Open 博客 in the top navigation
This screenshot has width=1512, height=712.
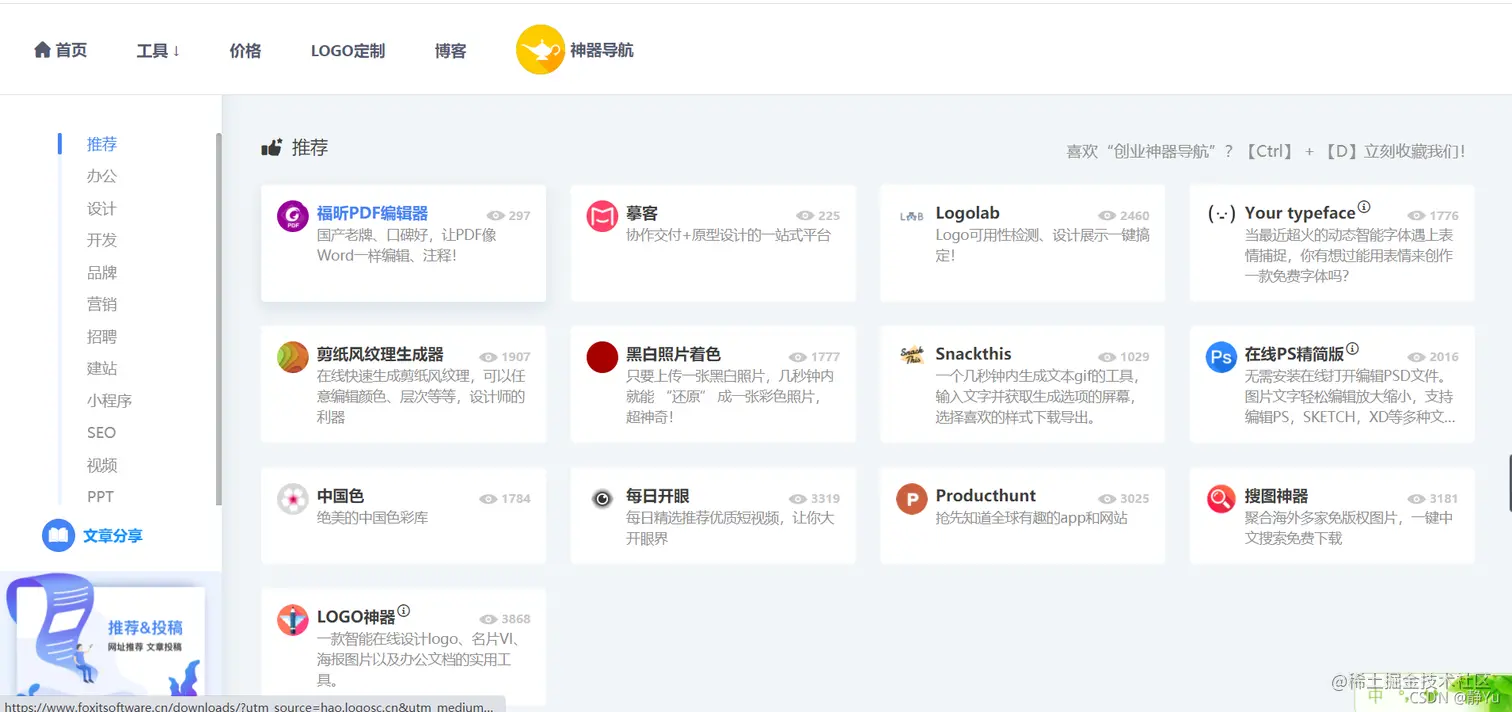(451, 50)
